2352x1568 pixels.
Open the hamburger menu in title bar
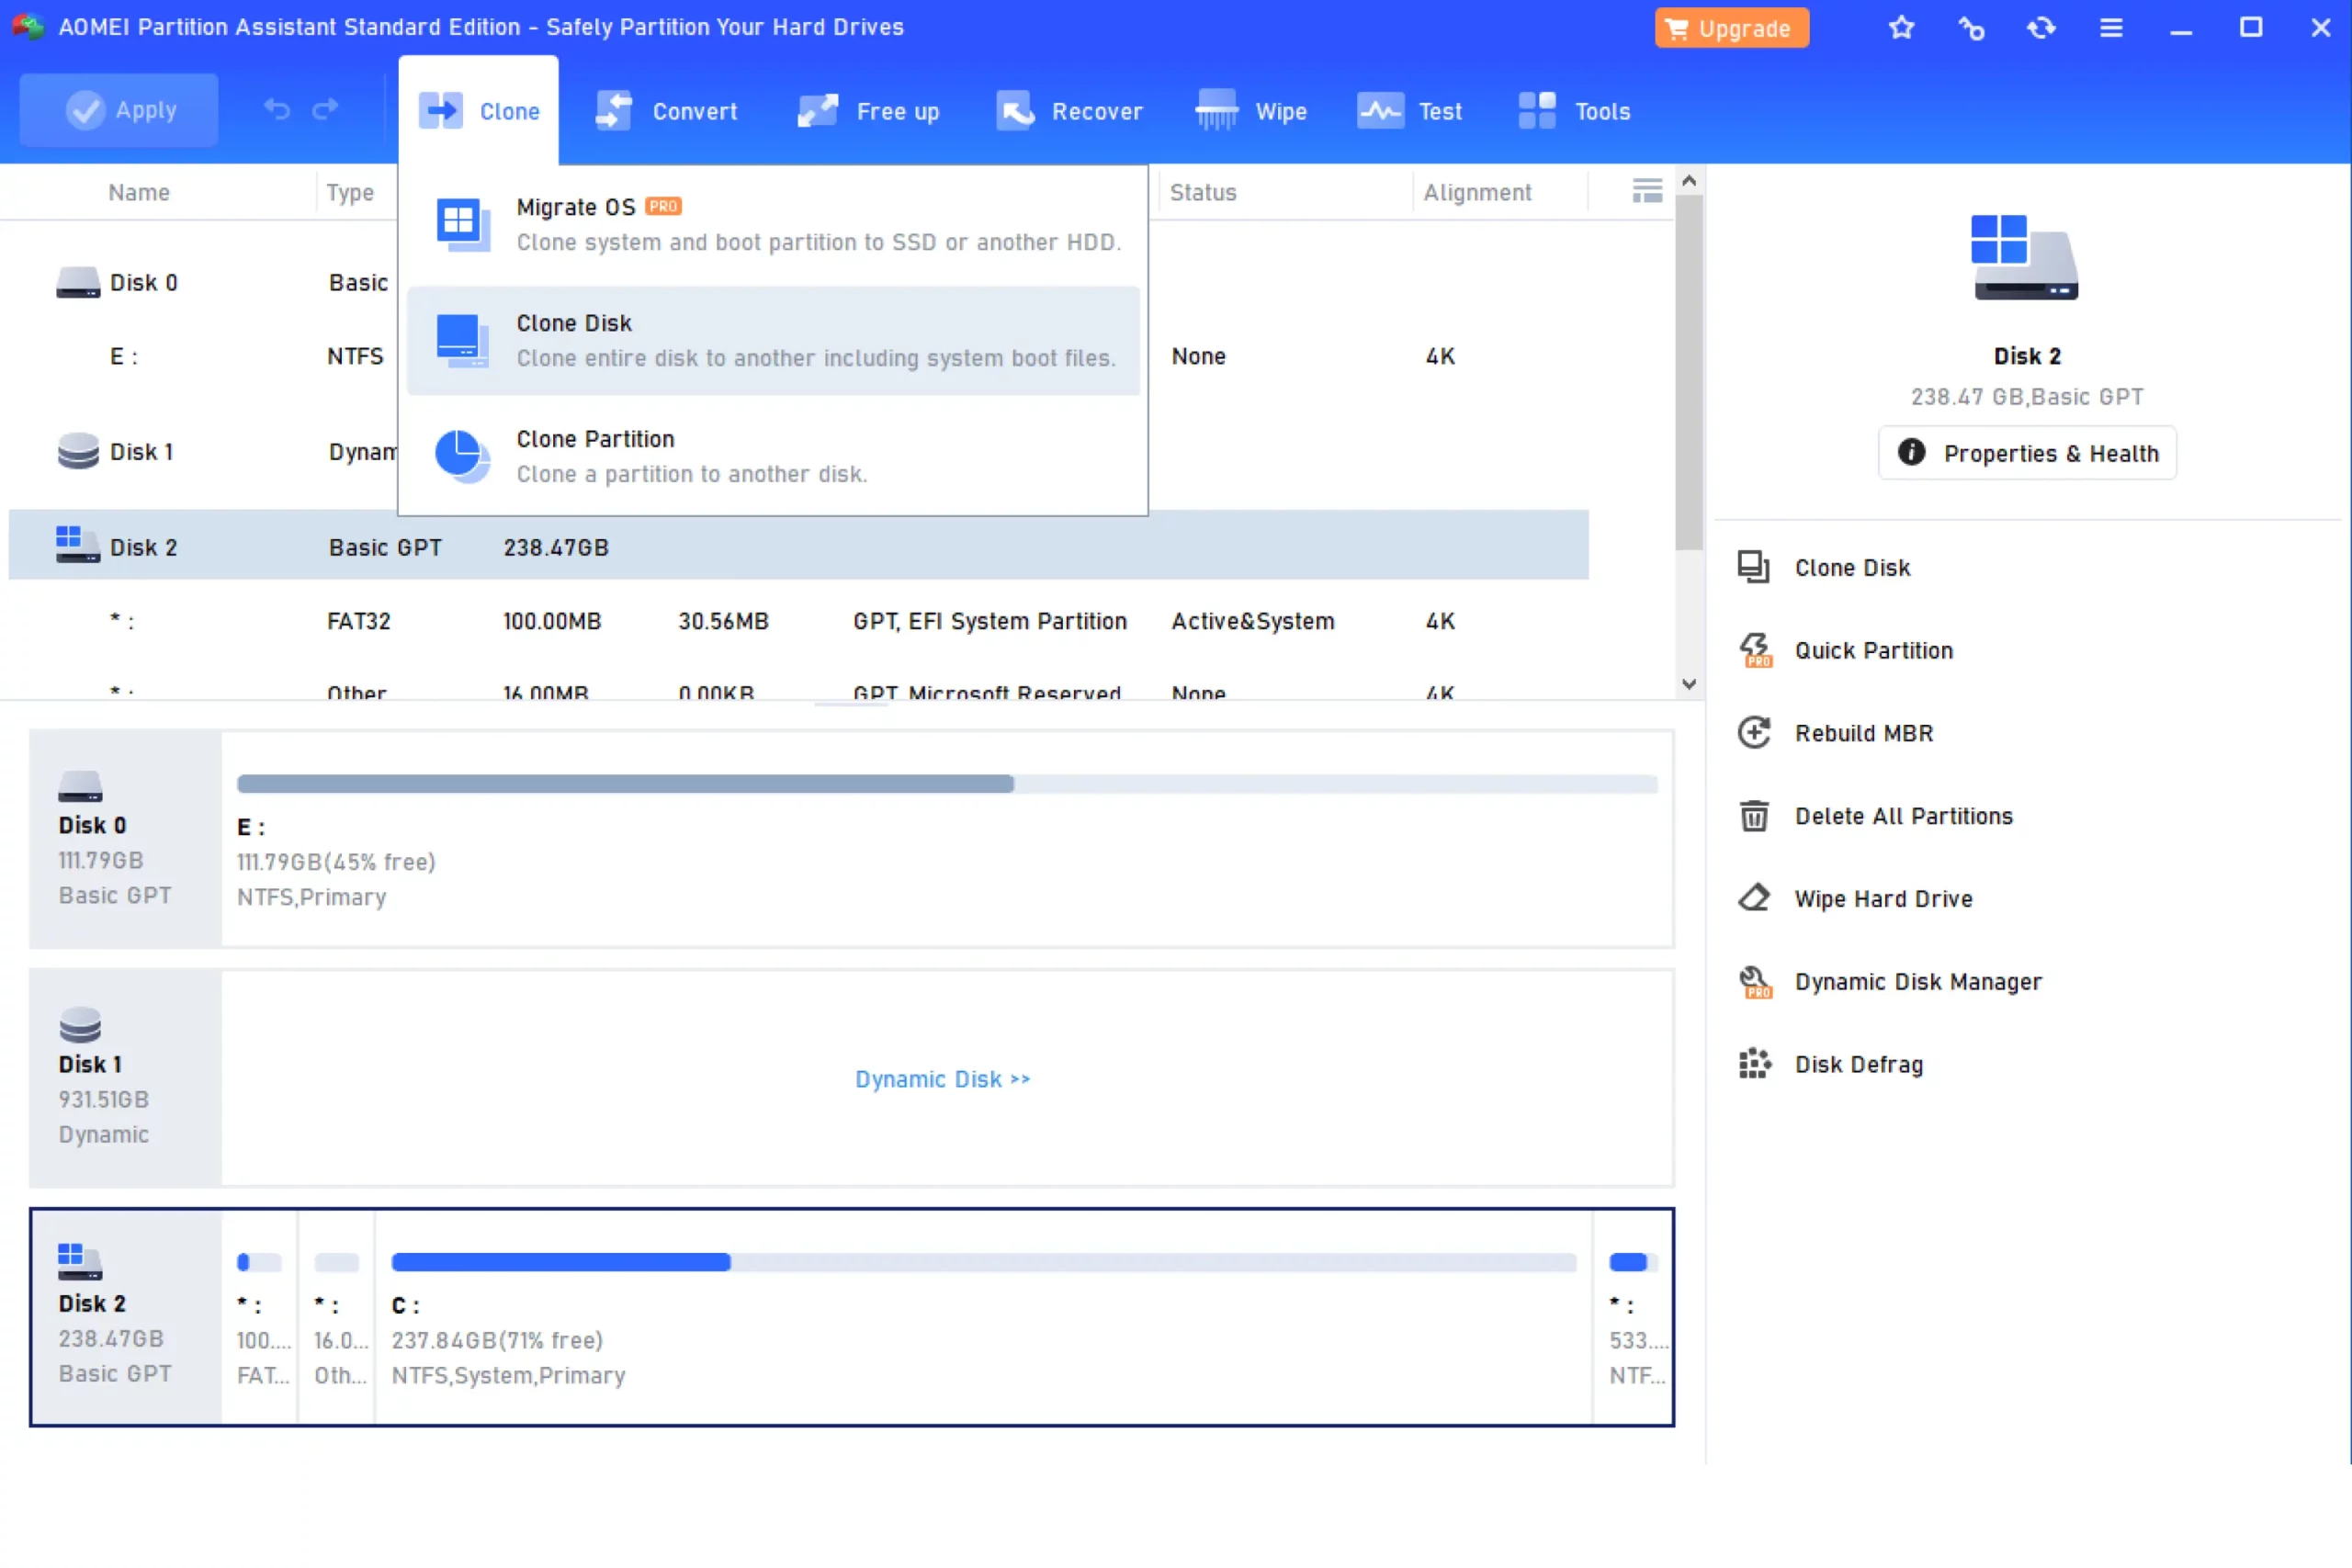[2111, 28]
